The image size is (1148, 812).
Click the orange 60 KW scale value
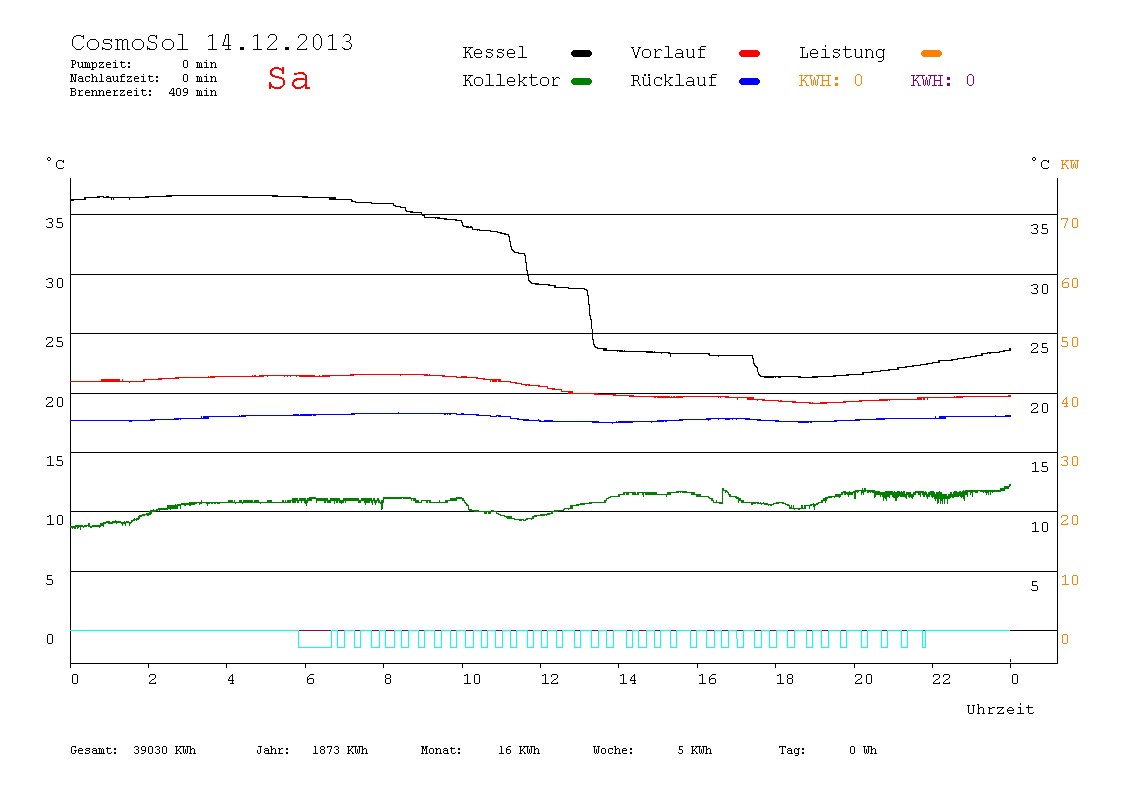[x=1070, y=283]
